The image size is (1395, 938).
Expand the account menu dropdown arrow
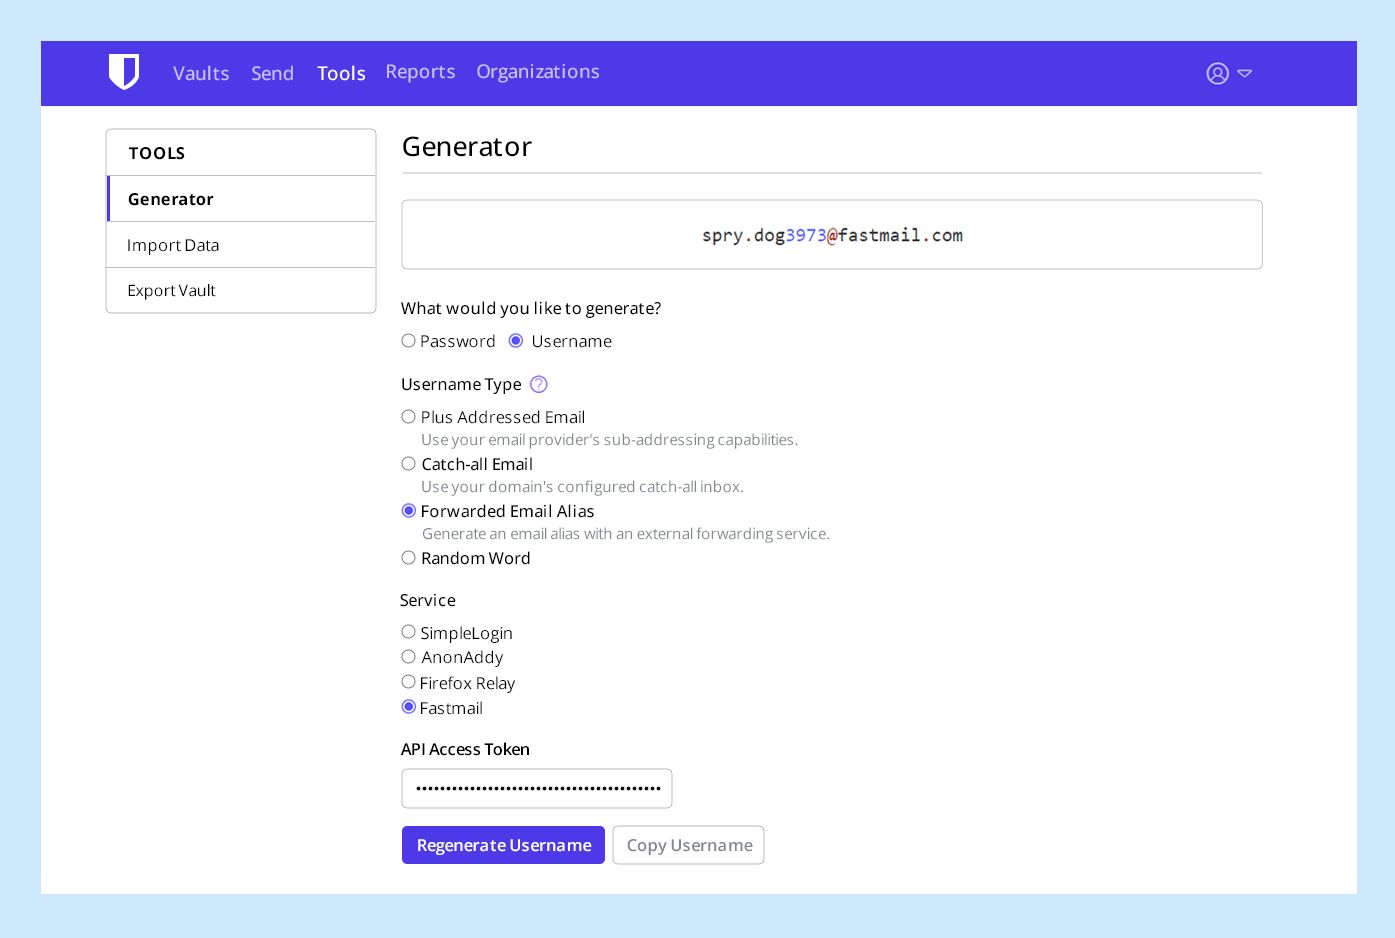click(x=1245, y=73)
